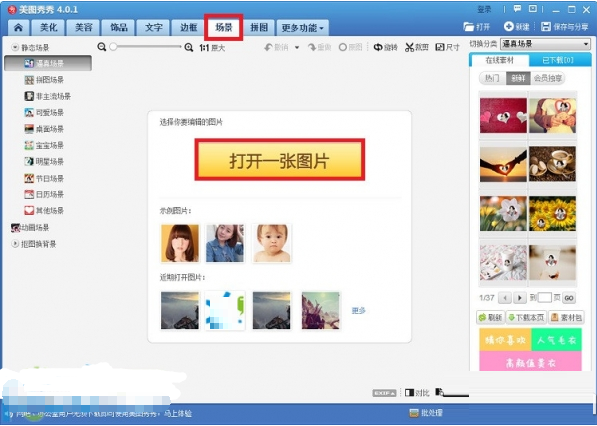Click the 原图 original image button

click(350, 47)
